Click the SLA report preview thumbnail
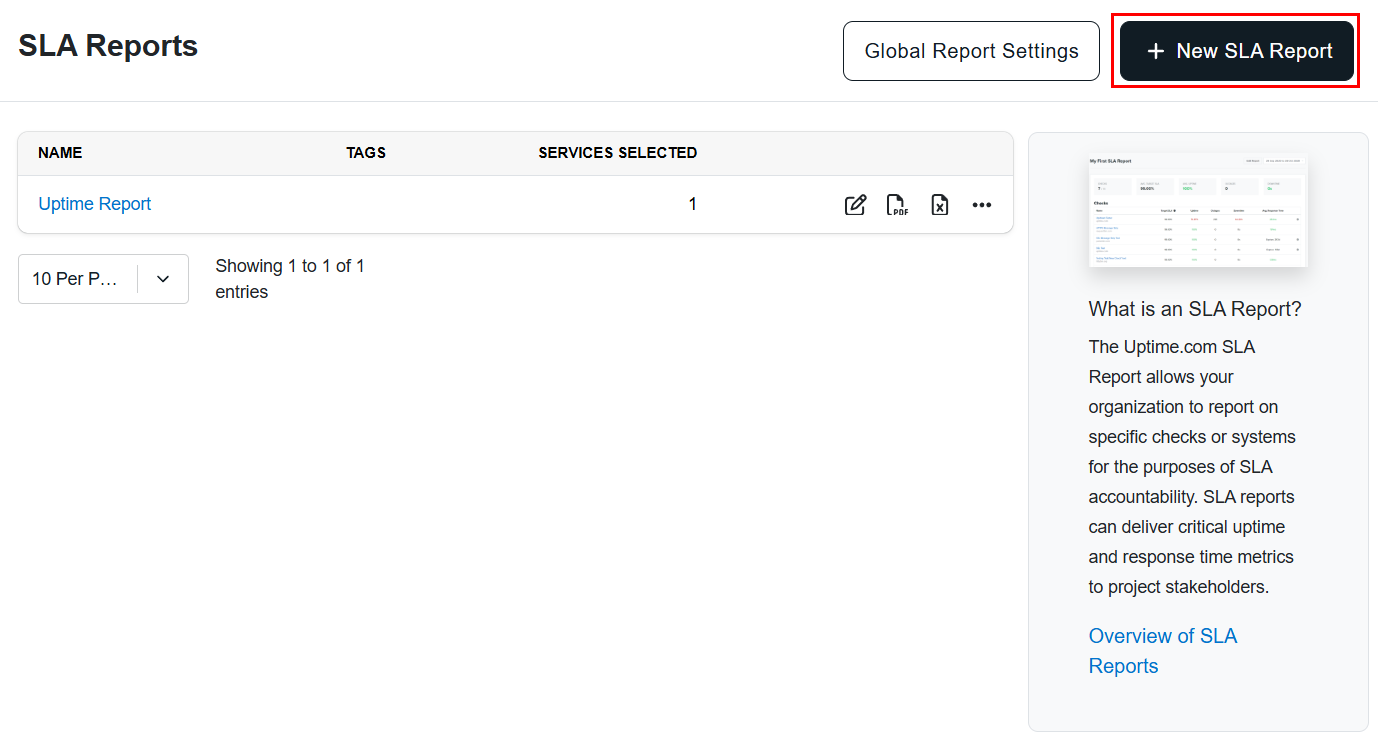 point(1198,210)
